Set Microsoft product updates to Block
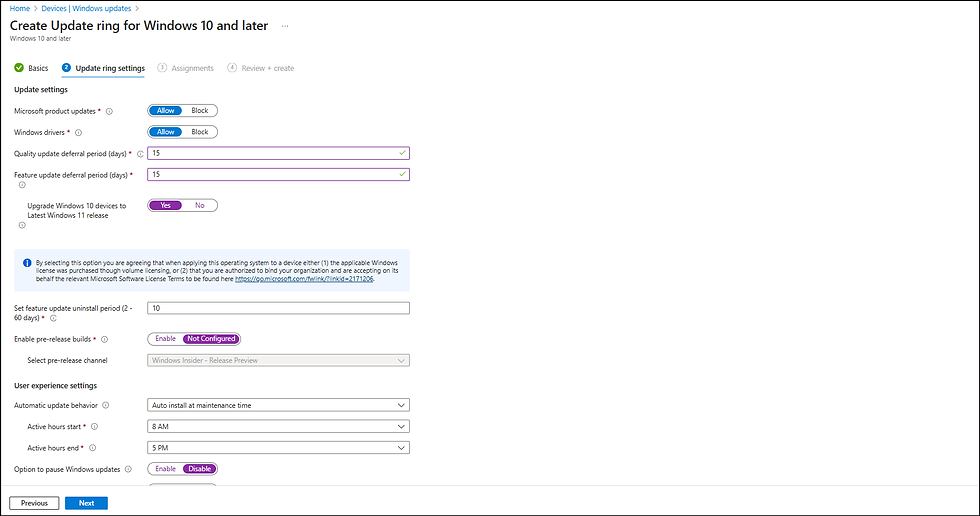Image resolution: width=980 pixels, height=516 pixels. click(200, 111)
